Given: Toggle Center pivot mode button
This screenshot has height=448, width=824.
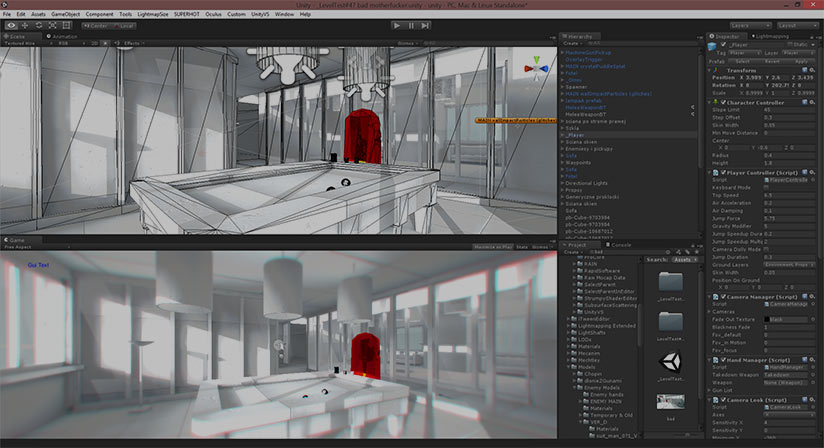Looking at the screenshot, I should 97,25.
